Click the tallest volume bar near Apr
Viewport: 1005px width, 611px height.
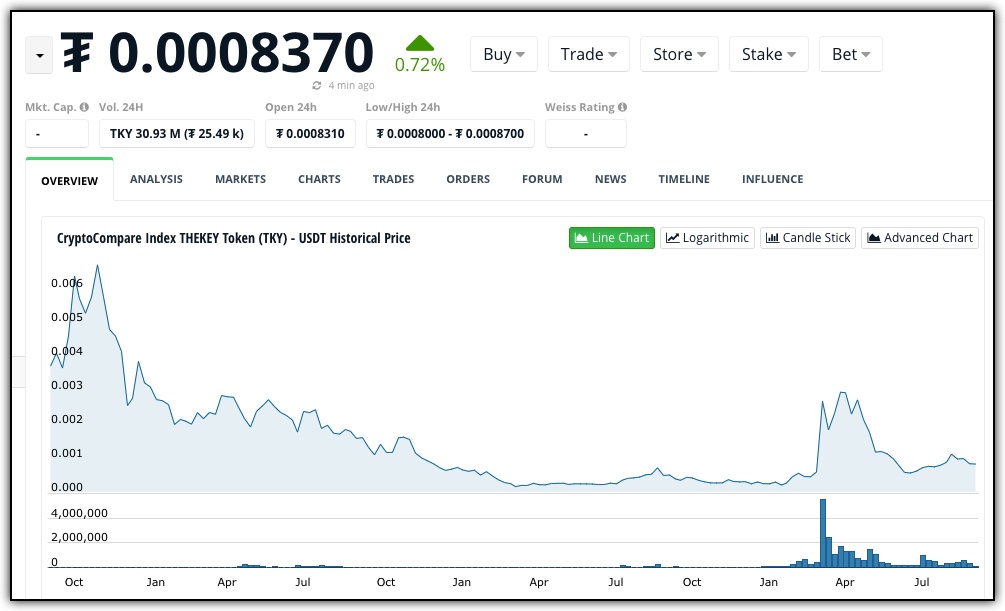(x=823, y=533)
